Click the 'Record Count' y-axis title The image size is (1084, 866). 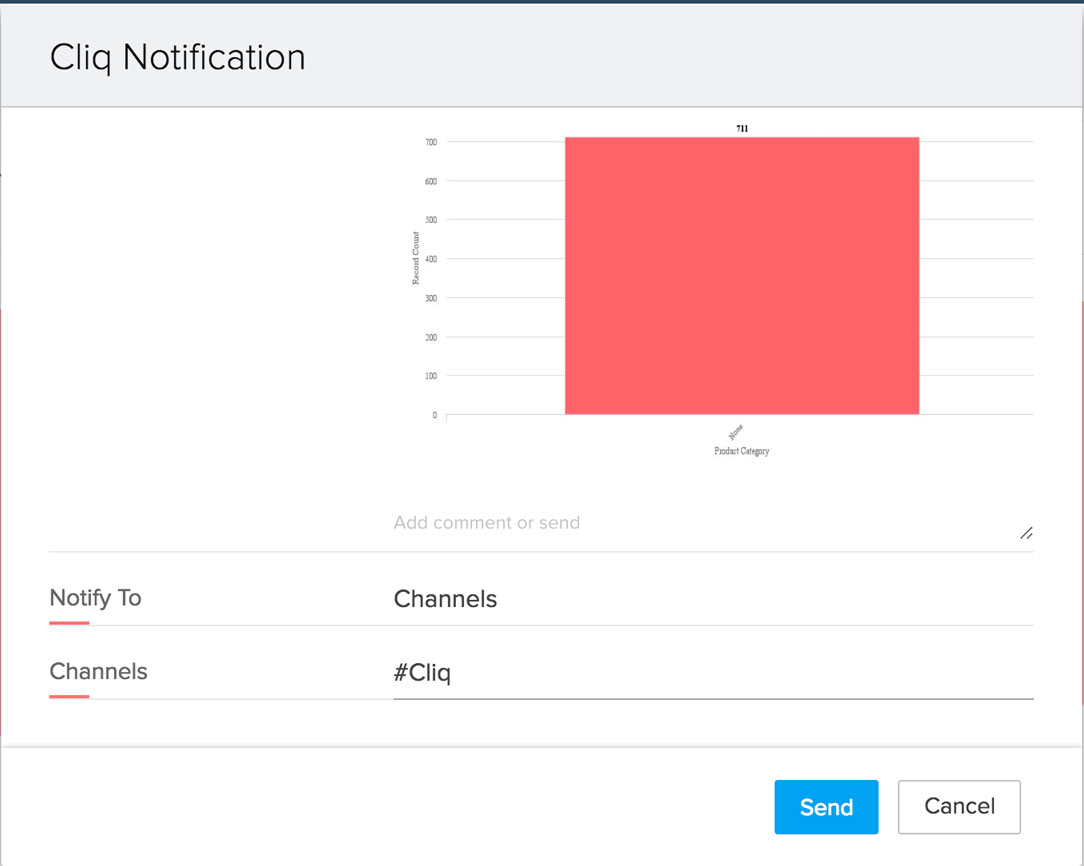click(x=416, y=258)
